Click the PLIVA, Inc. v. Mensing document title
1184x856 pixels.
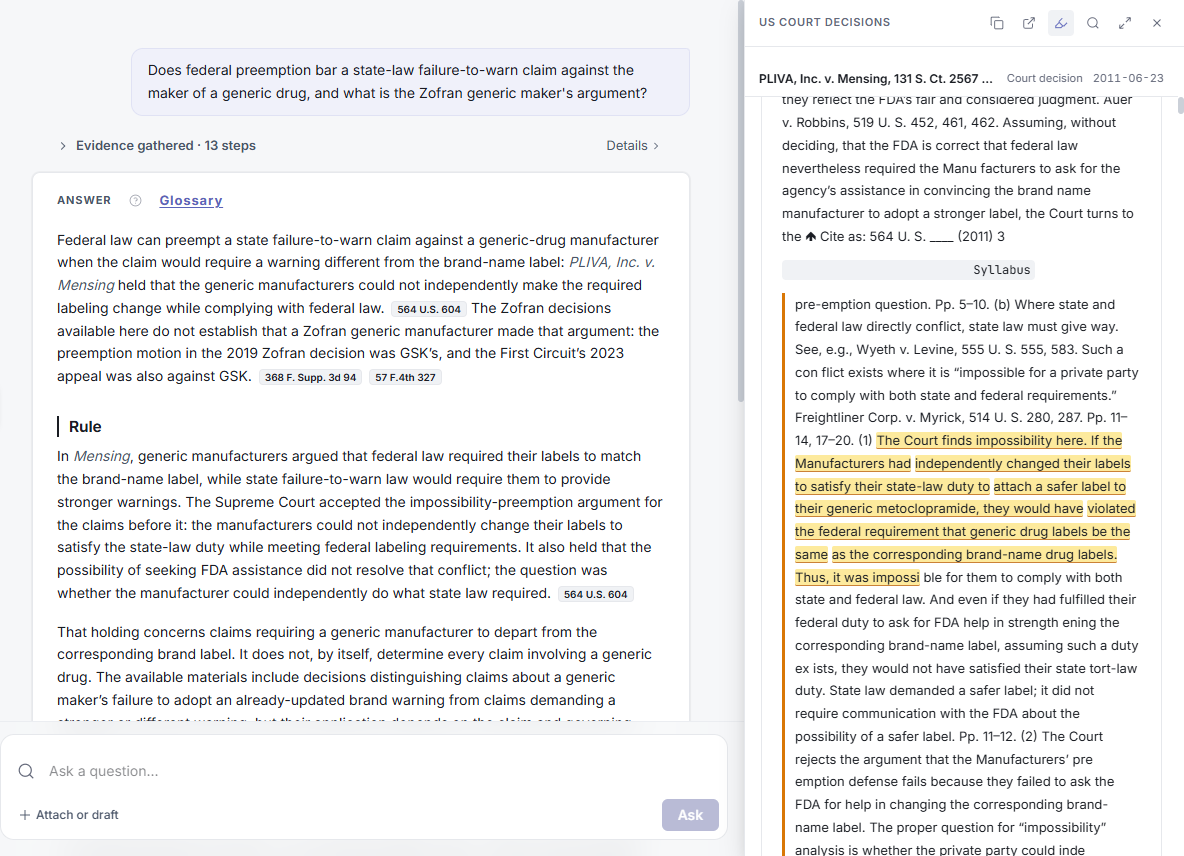(x=875, y=79)
